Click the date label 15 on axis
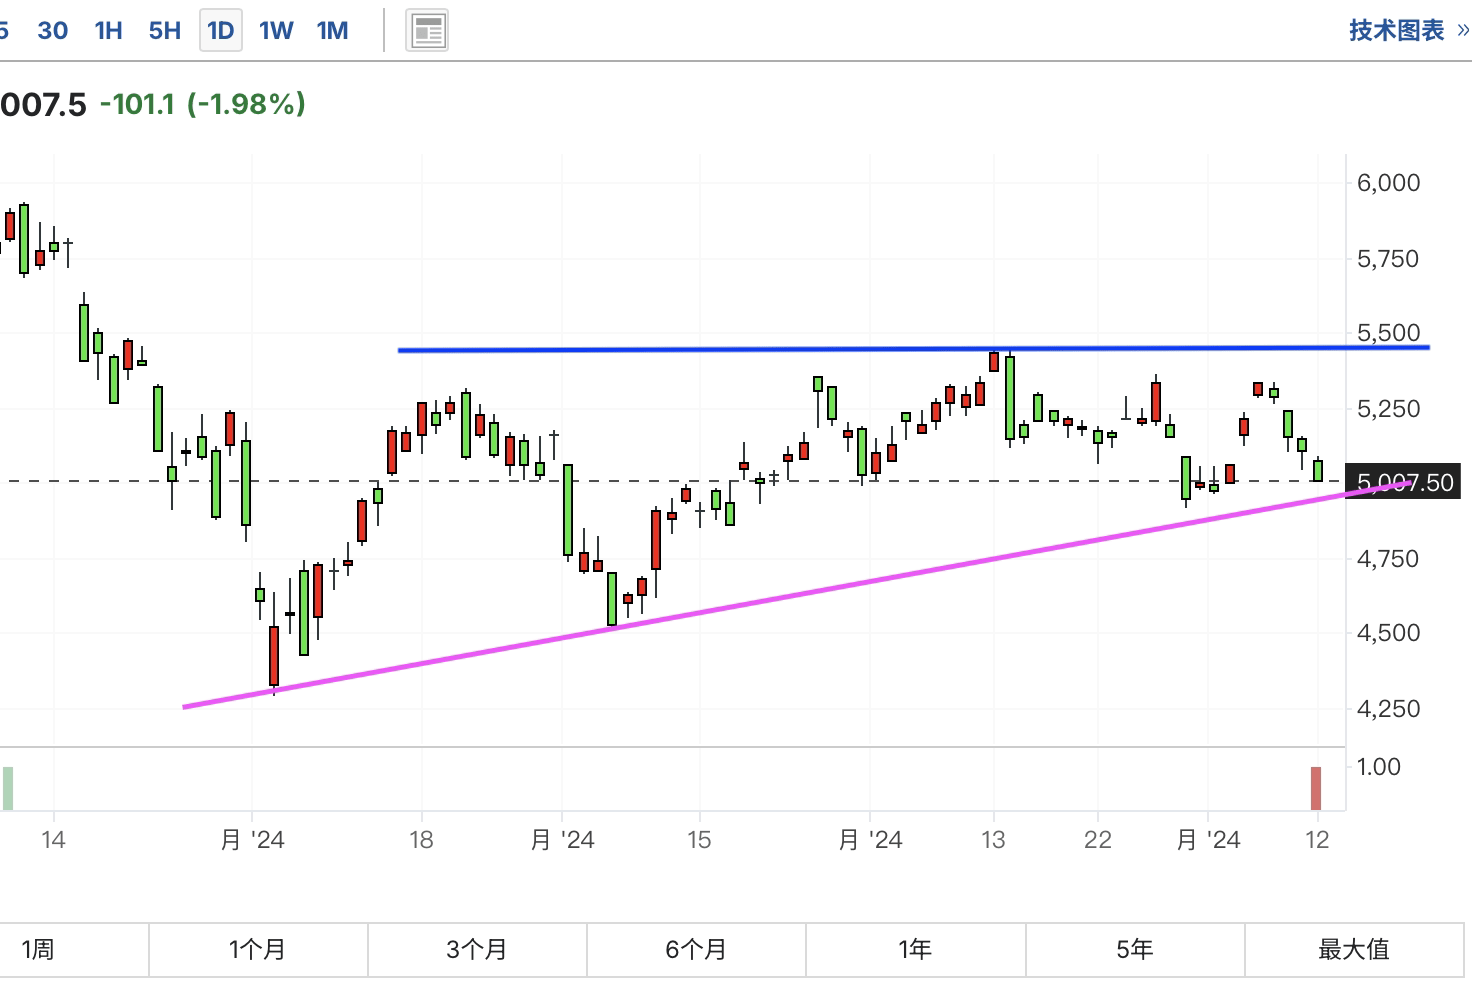This screenshot has width=1472, height=982. 699,839
